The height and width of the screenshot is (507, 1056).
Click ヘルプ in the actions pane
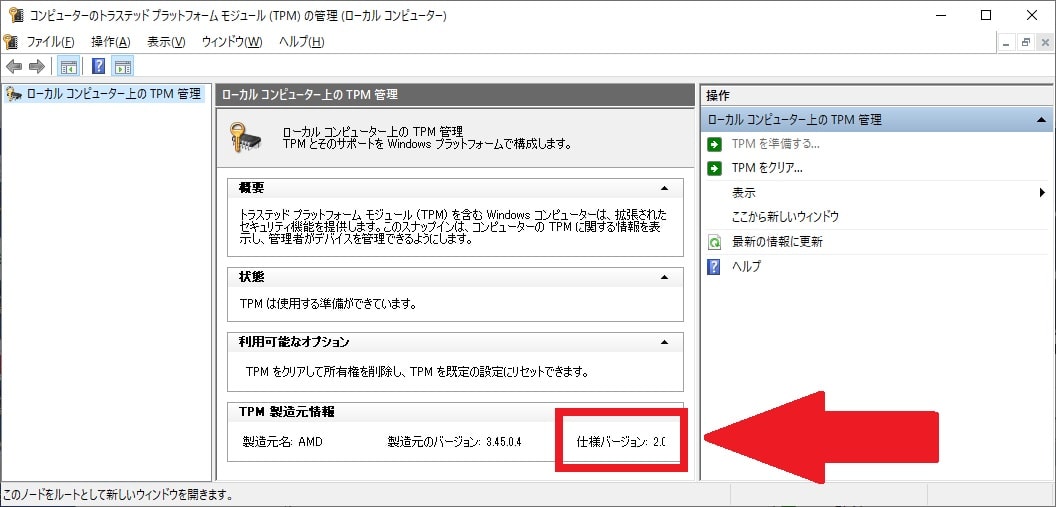coord(746,267)
